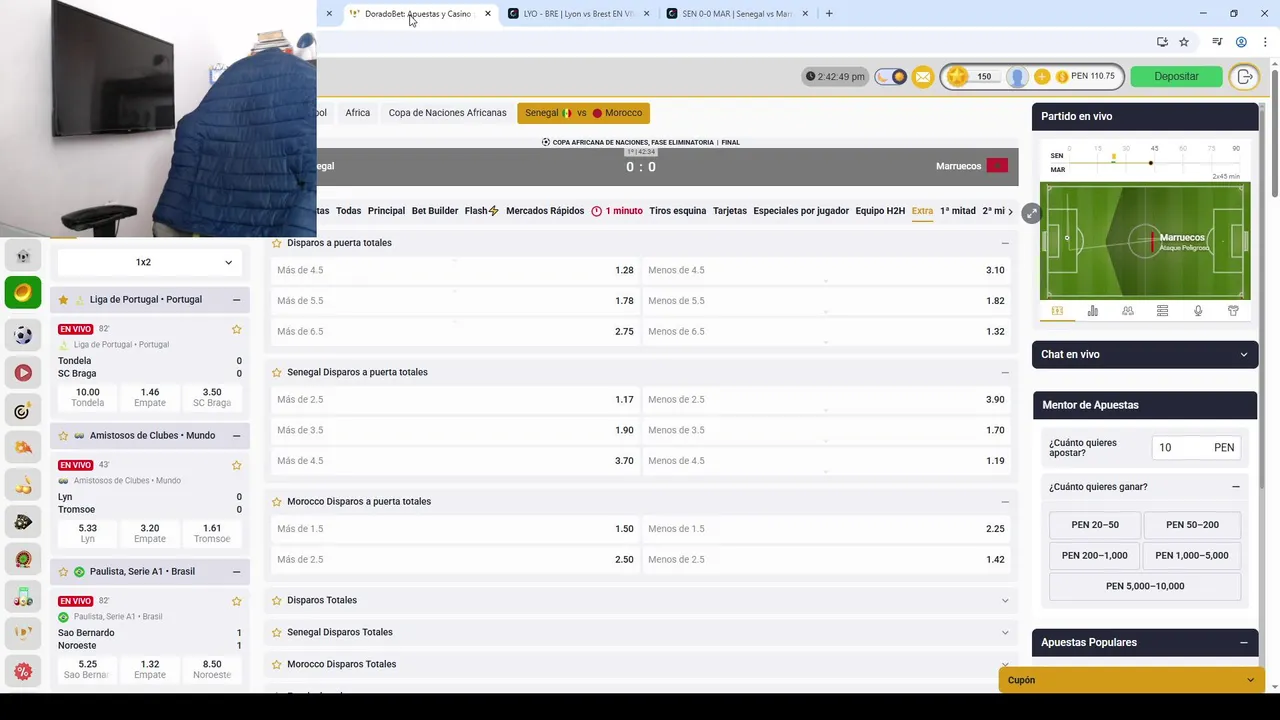
Task: Click the match timeline progress bar
Action: click(1153, 162)
